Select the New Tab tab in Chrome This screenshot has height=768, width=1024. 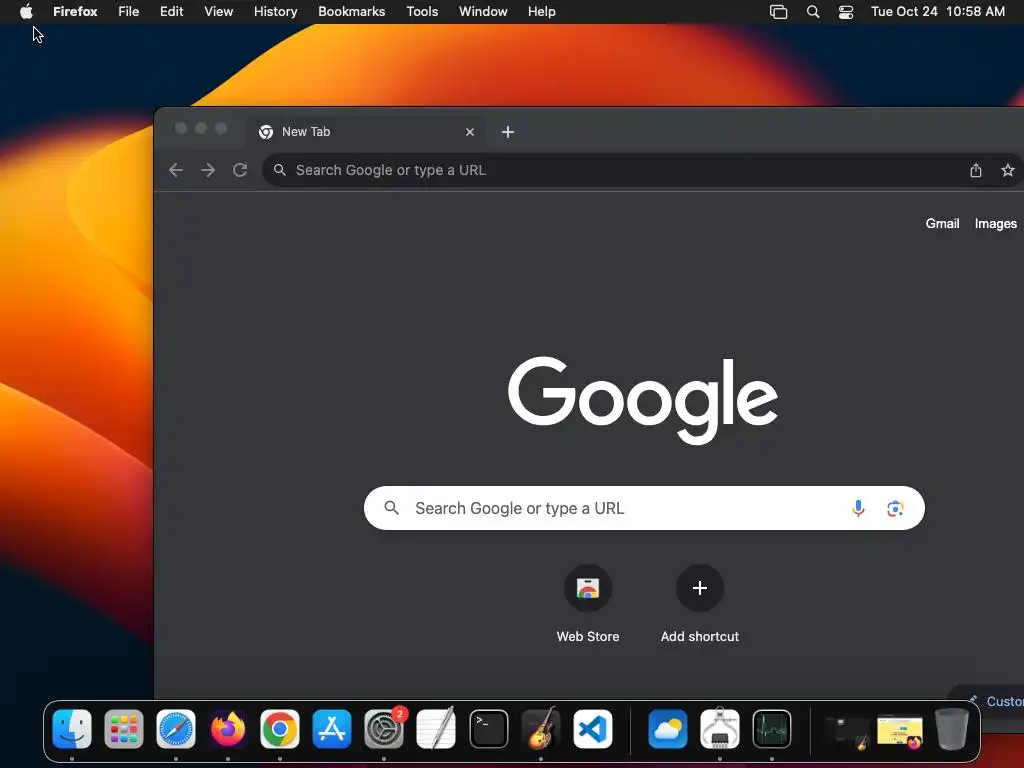[x=366, y=132]
